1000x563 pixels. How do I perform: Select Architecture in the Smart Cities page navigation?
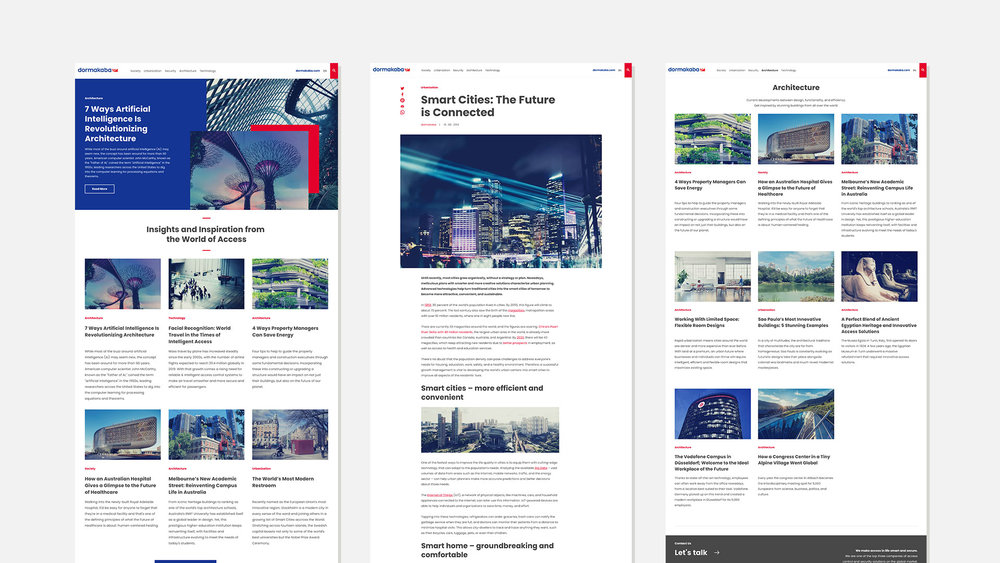474,70
